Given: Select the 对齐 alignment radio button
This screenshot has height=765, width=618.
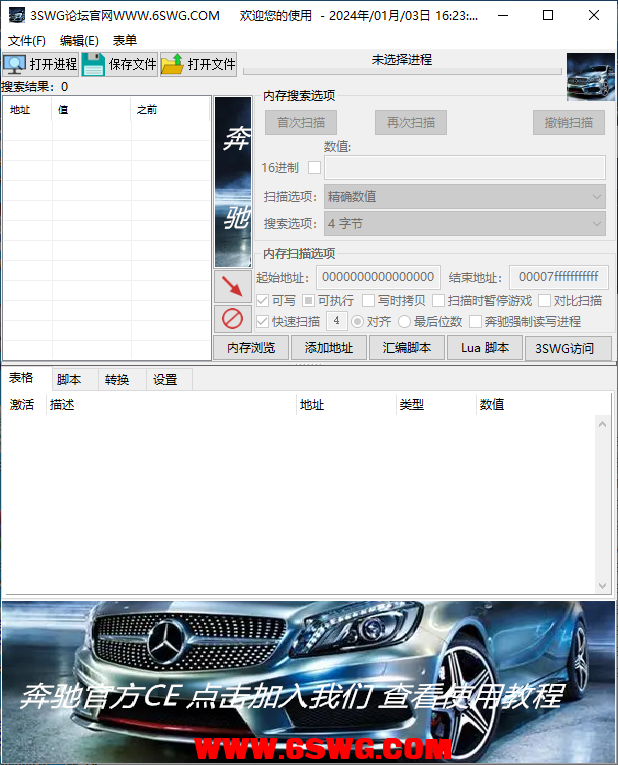Looking at the screenshot, I should pos(357,322).
